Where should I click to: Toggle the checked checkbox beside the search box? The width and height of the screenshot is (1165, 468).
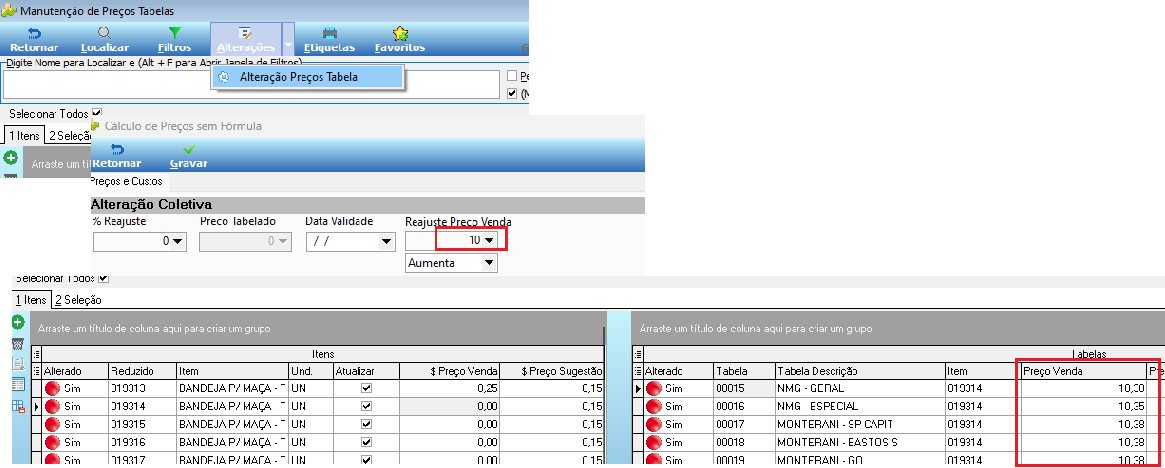coord(511,93)
